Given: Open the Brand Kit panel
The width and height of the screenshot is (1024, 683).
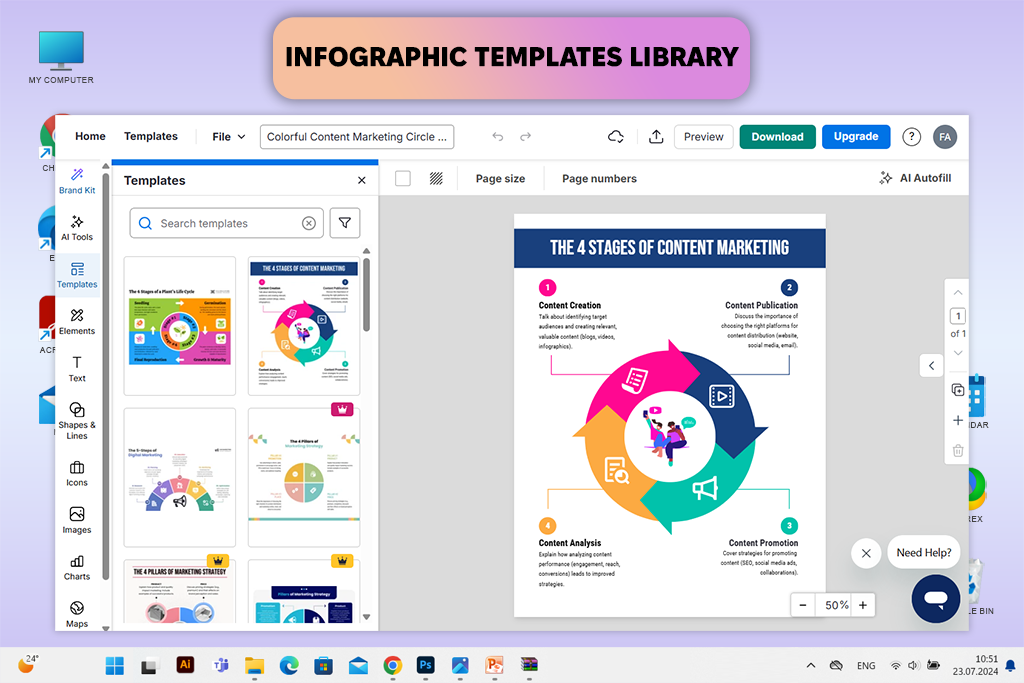Looking at the screenshot, I should (x=77, y=181).
